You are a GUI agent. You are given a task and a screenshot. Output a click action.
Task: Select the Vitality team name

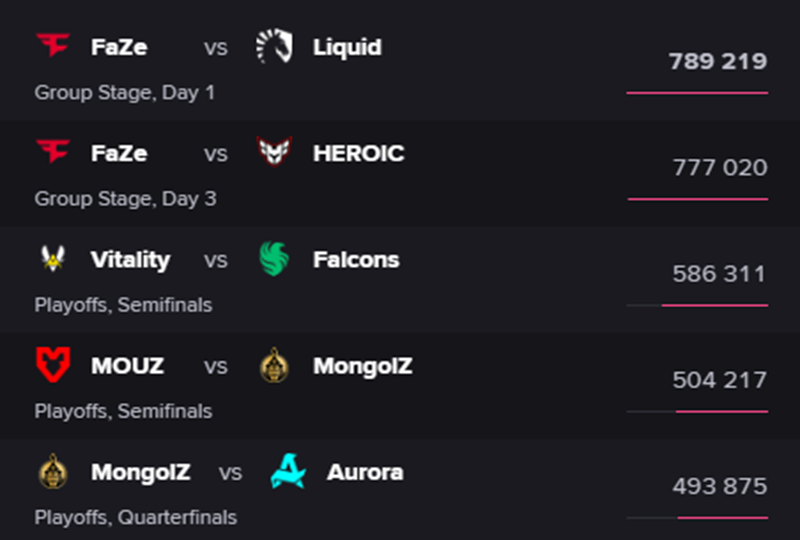click(x=131, y=260)
